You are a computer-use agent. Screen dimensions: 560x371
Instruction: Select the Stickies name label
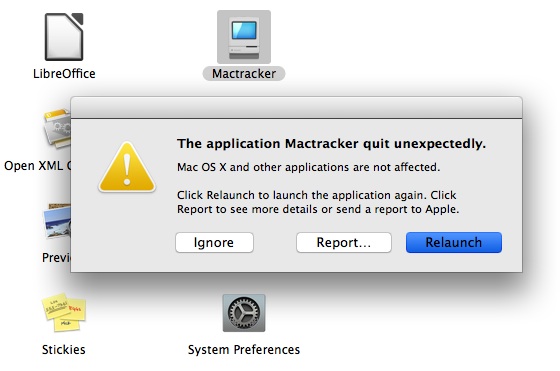tap(64, 349)
